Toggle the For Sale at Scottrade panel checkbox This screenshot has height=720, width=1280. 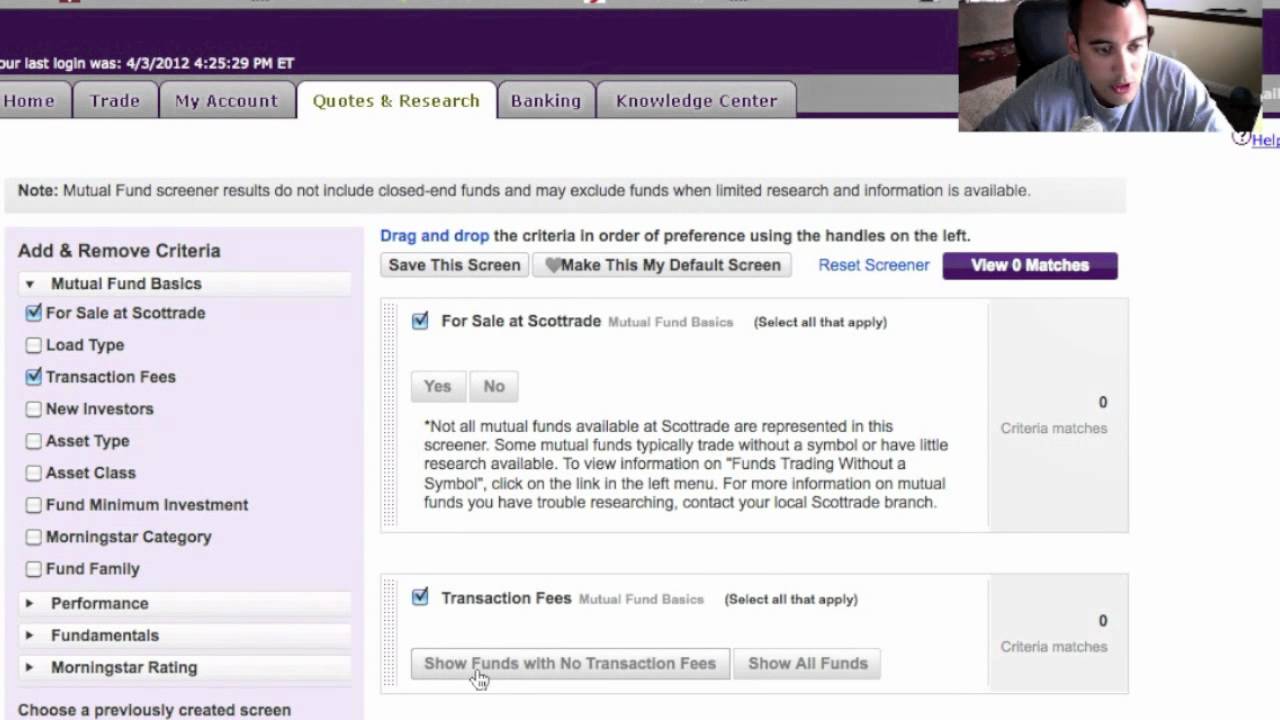(420, 321)
